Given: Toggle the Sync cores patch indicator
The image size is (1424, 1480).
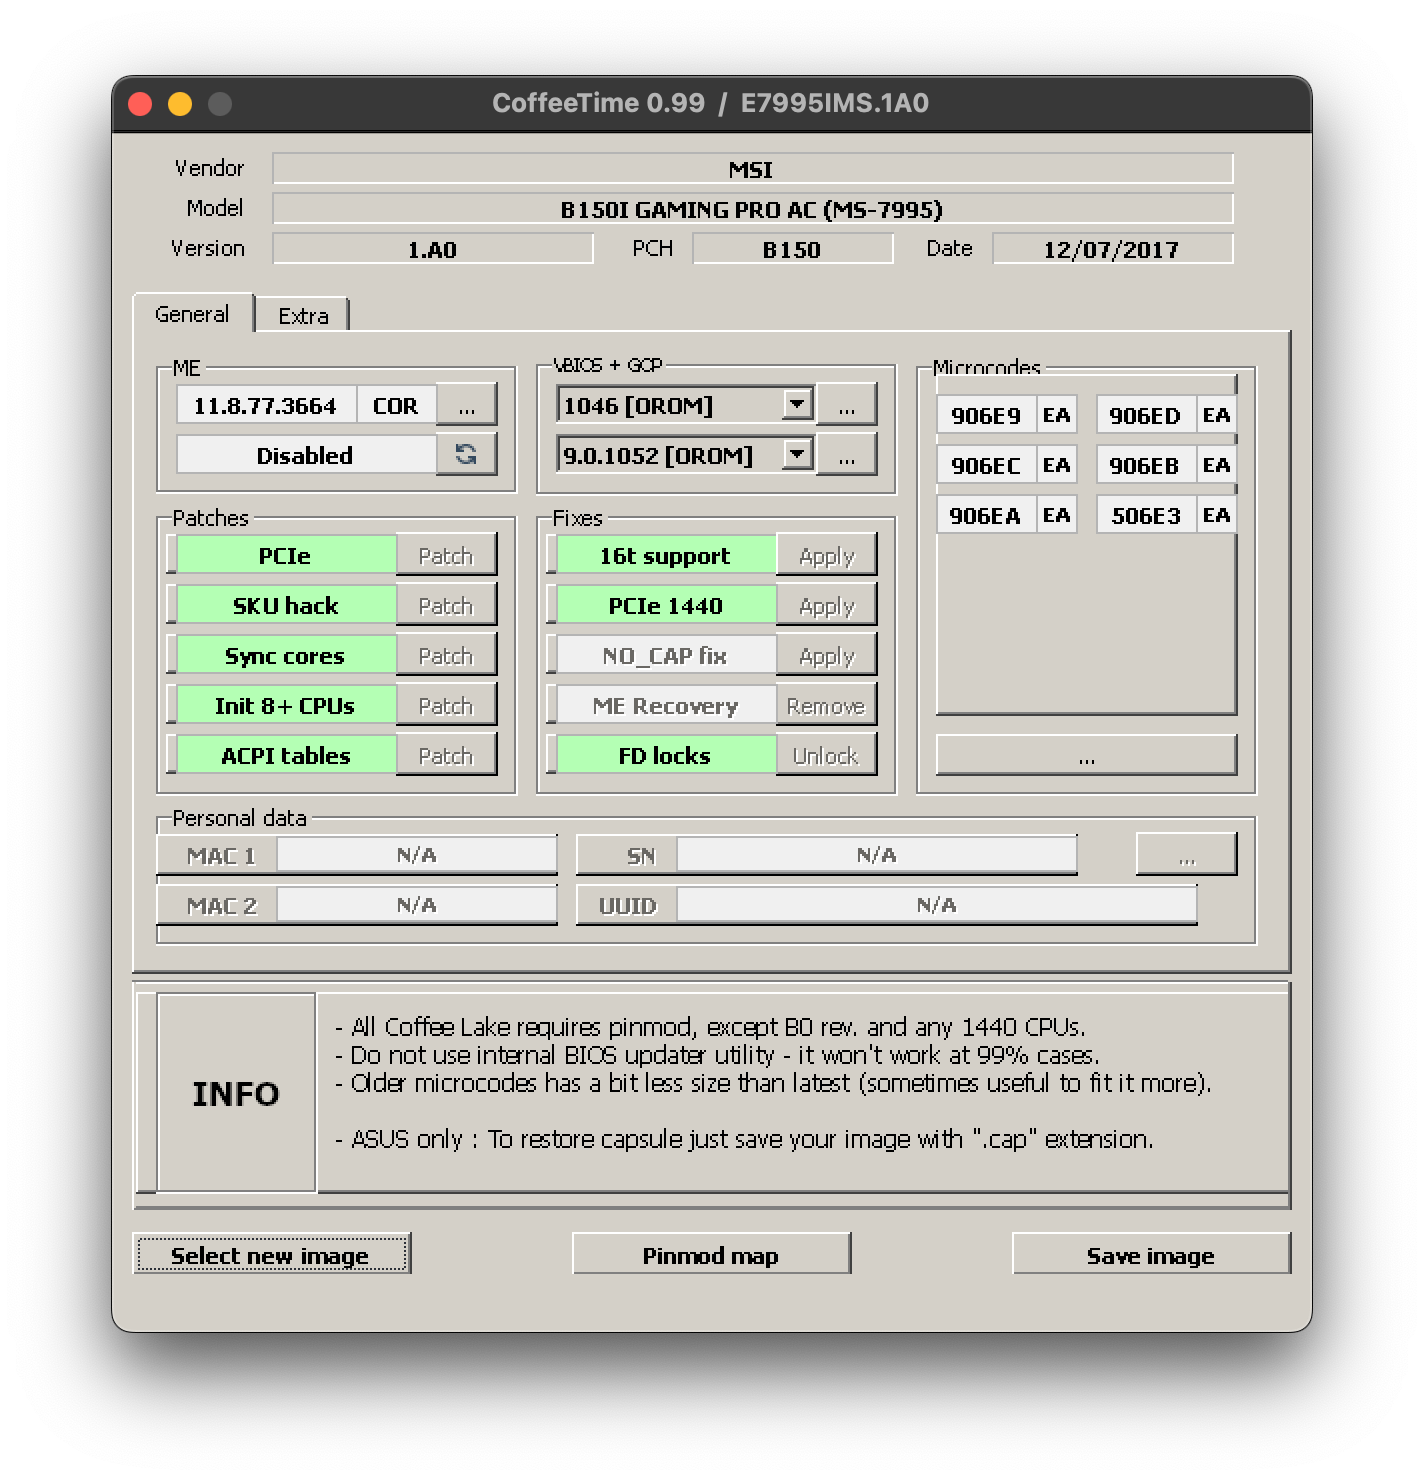Looking at the screenshot, I should coord(285,655).
